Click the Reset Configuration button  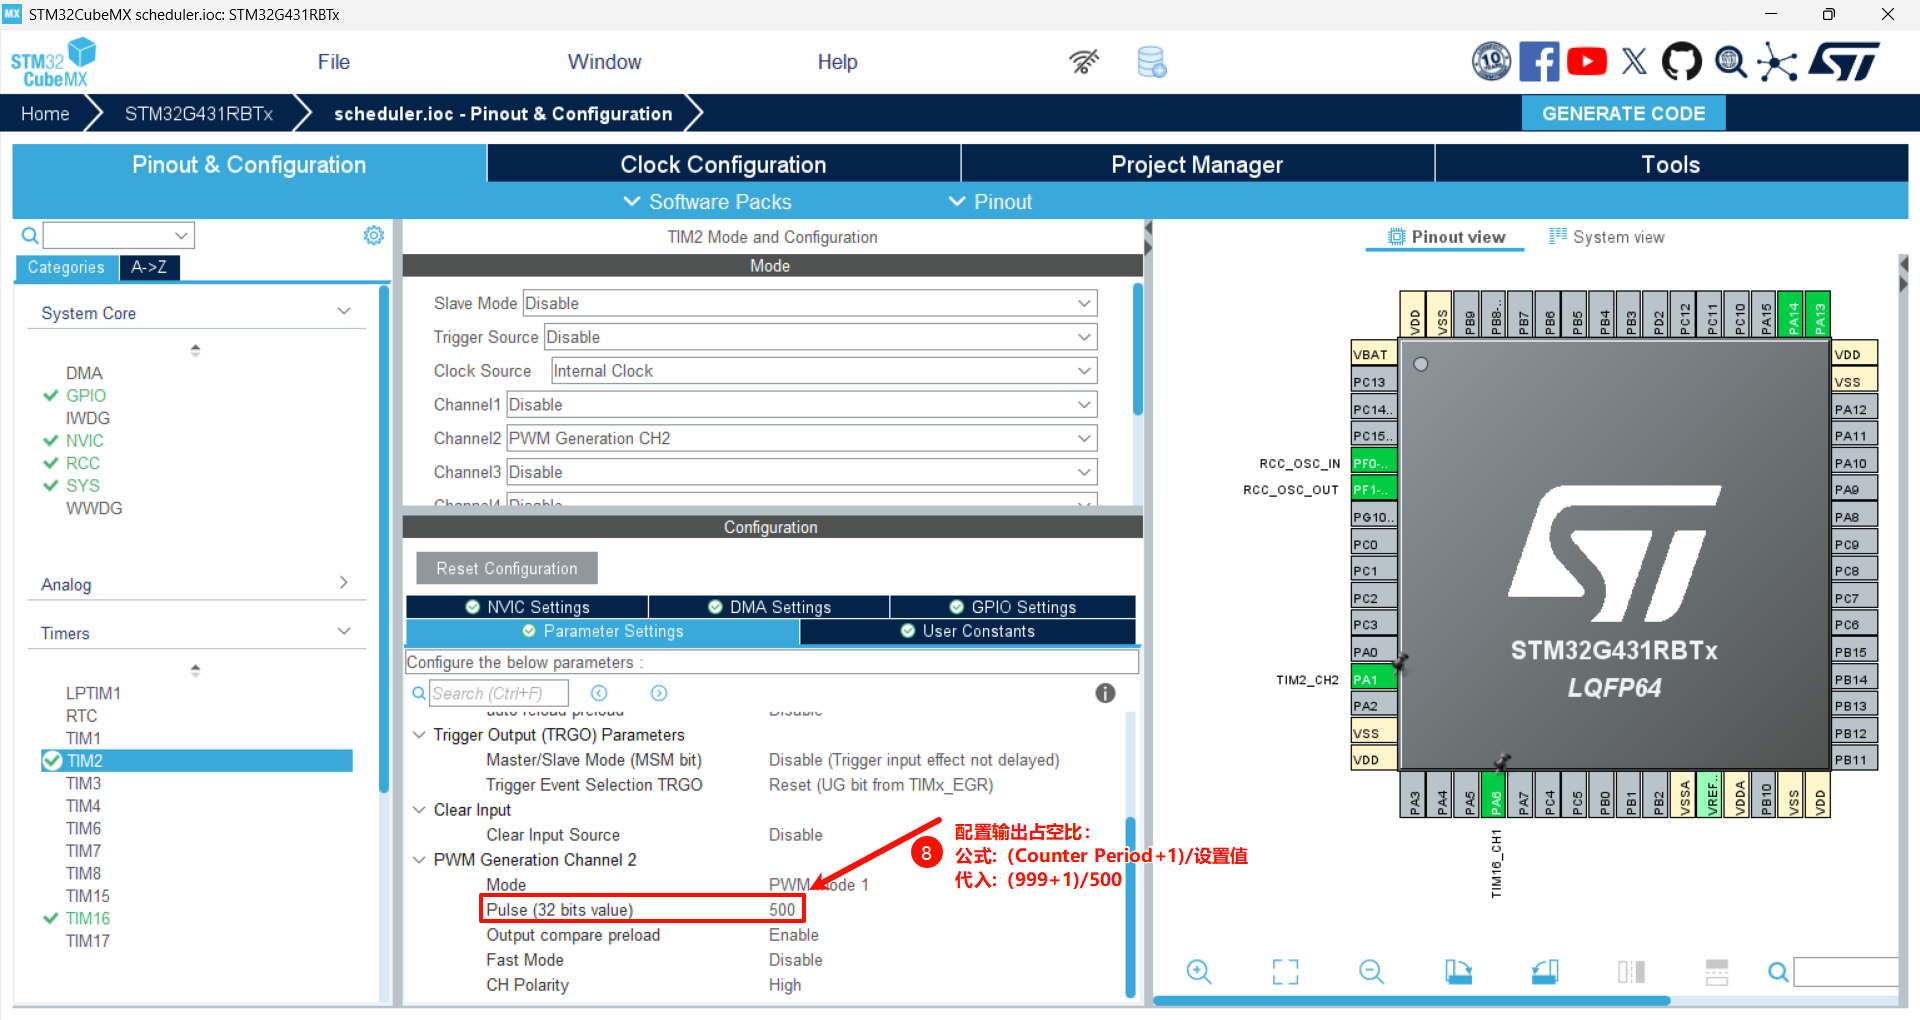(507, 568)
